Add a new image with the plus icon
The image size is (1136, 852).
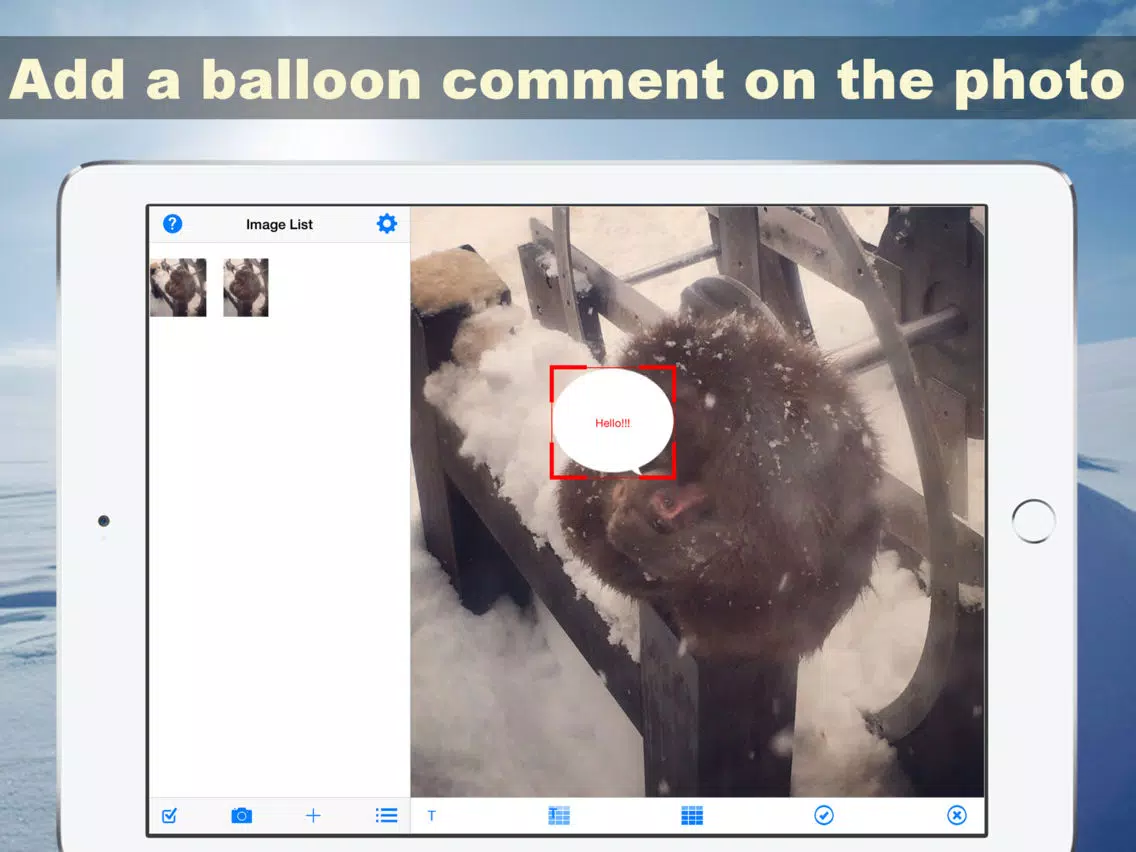click(x=313, y=816)
